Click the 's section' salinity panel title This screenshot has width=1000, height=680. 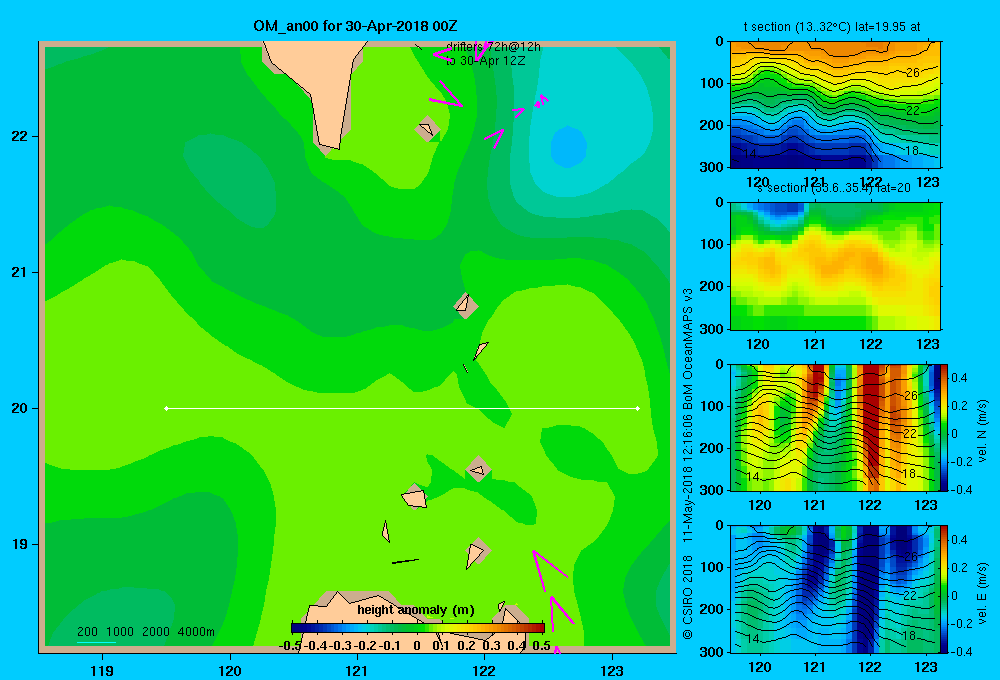[x=833, y=188]
